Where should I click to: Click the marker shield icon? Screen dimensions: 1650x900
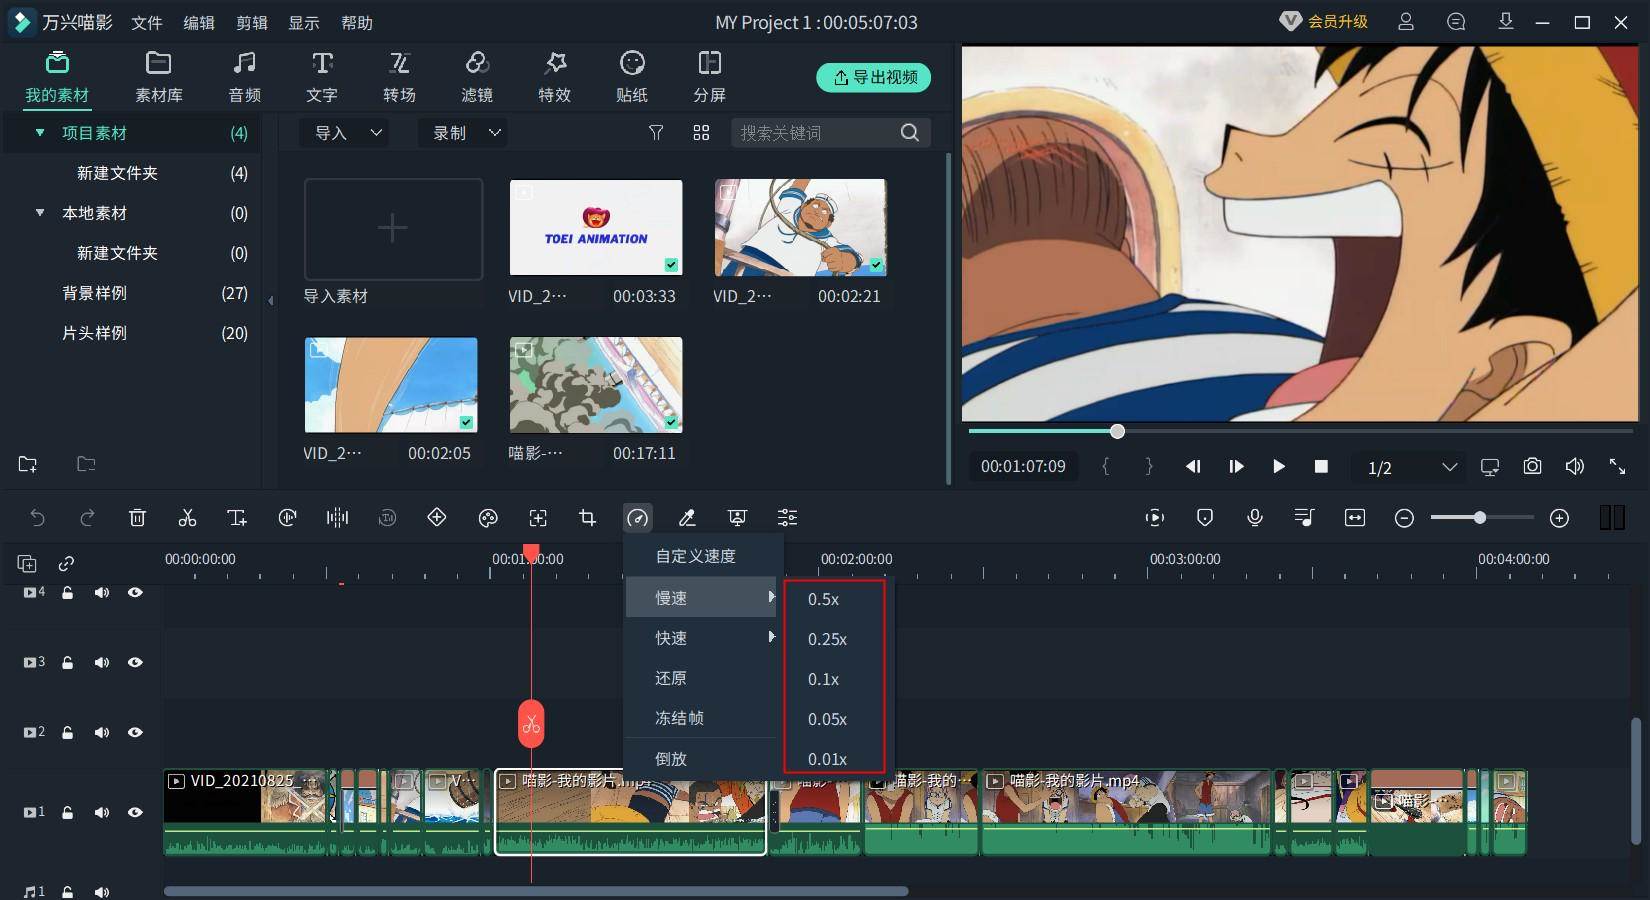click(1205, 517)
